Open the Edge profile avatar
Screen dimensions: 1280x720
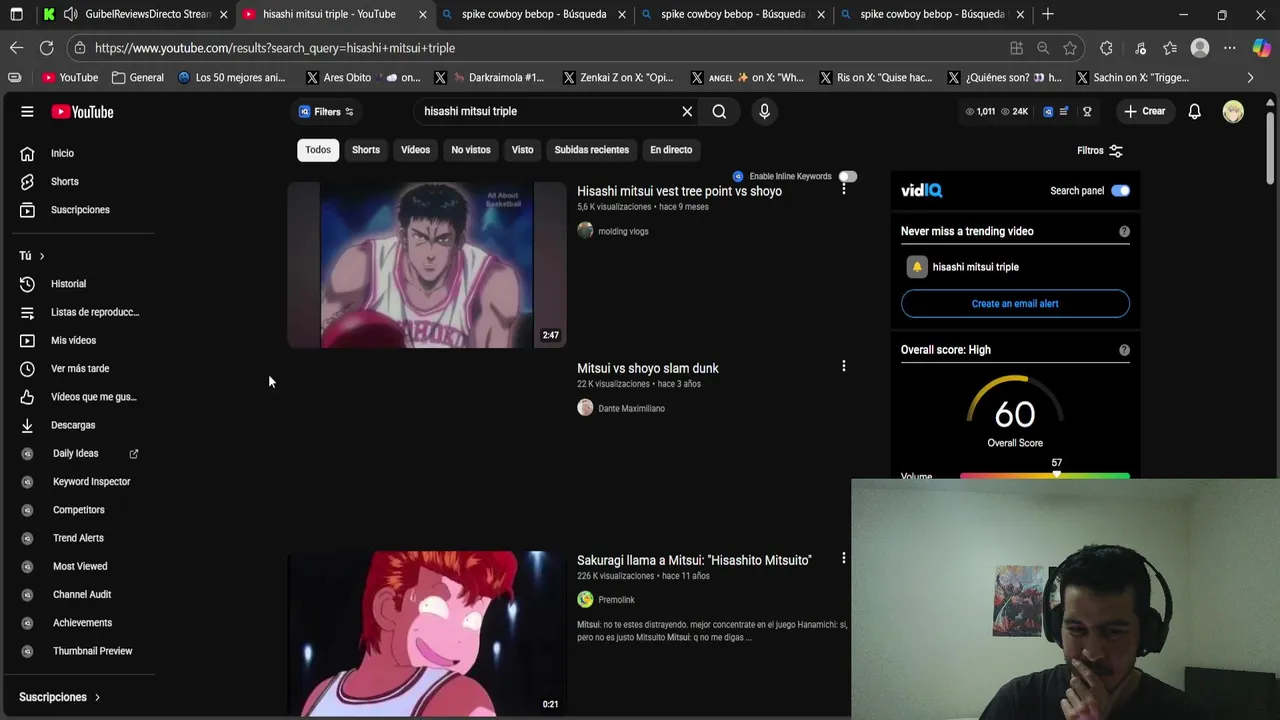click(x=1200, y=48)
